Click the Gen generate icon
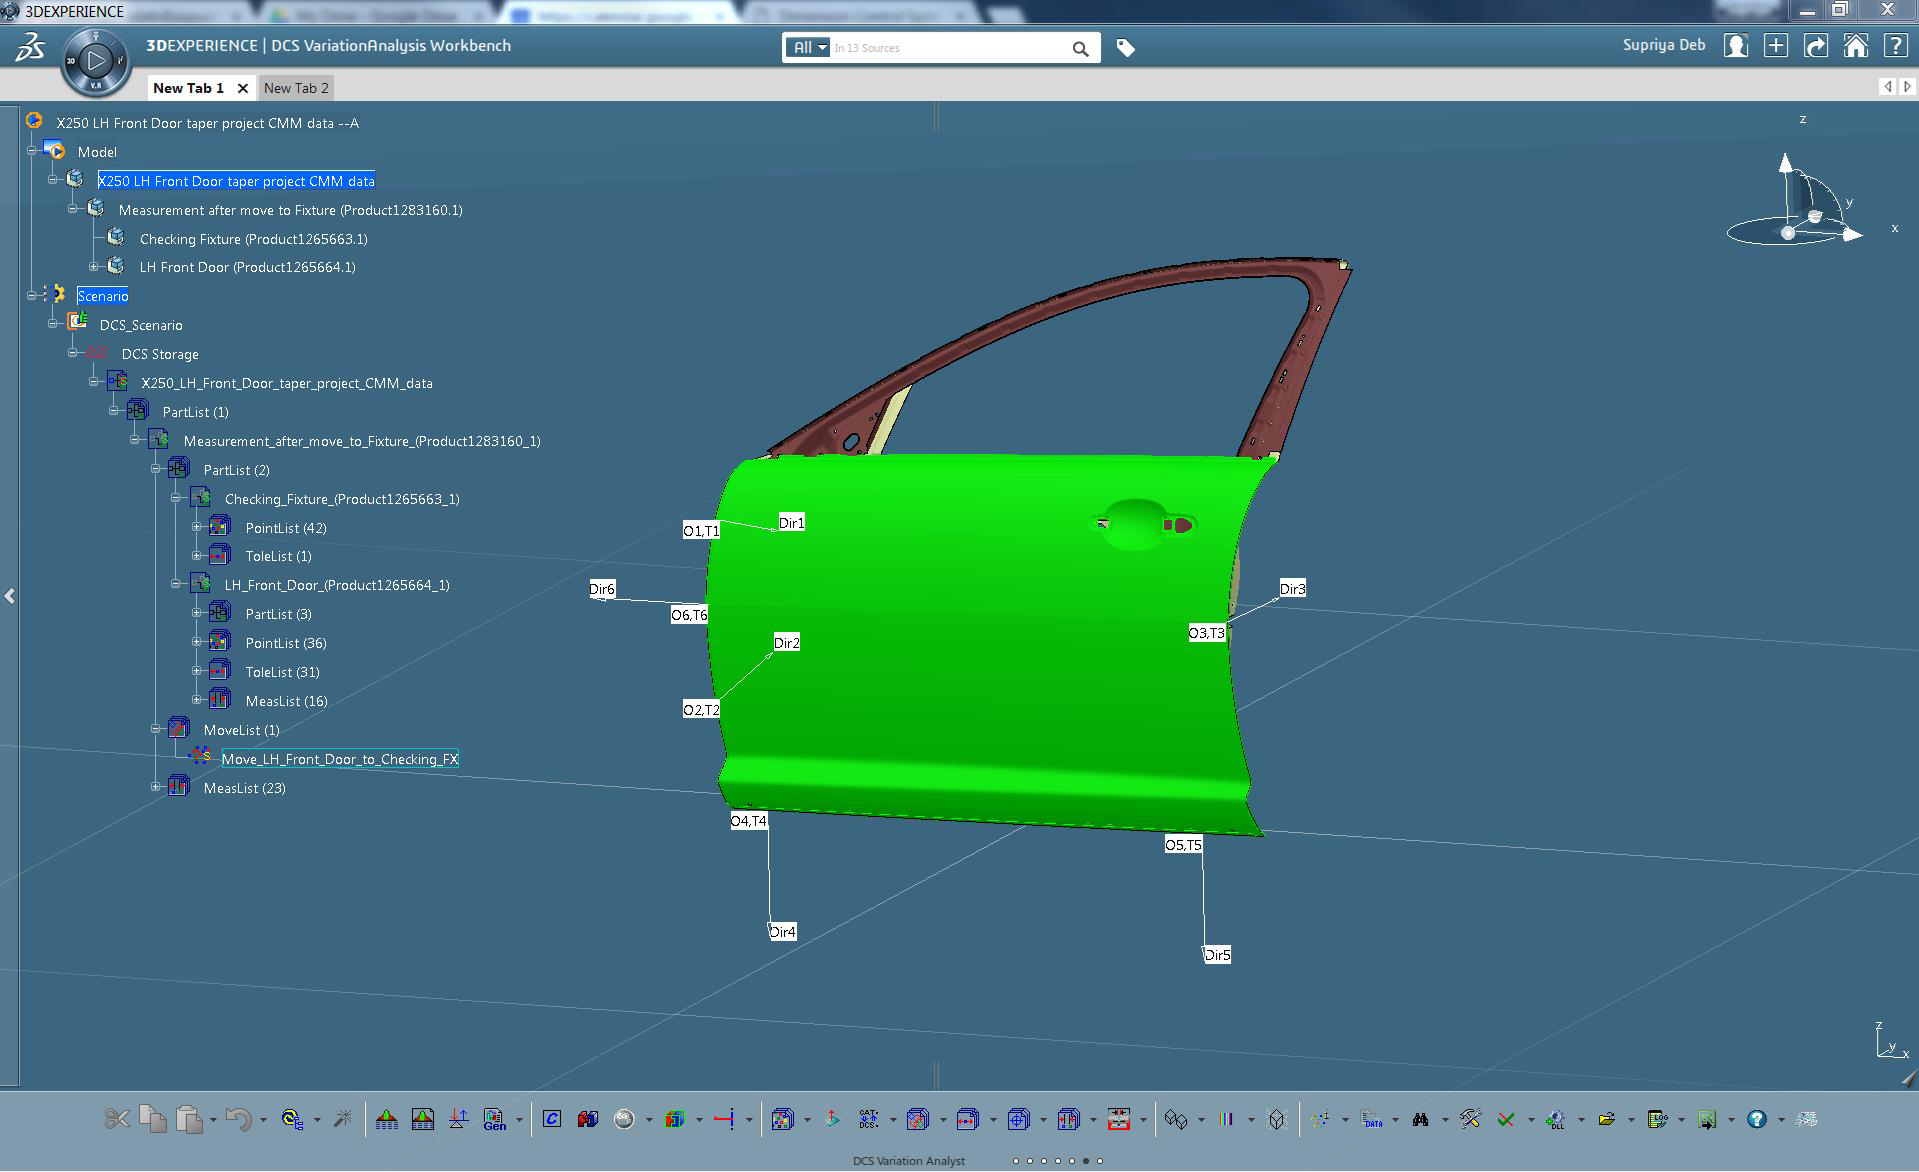 [495, 1119]
